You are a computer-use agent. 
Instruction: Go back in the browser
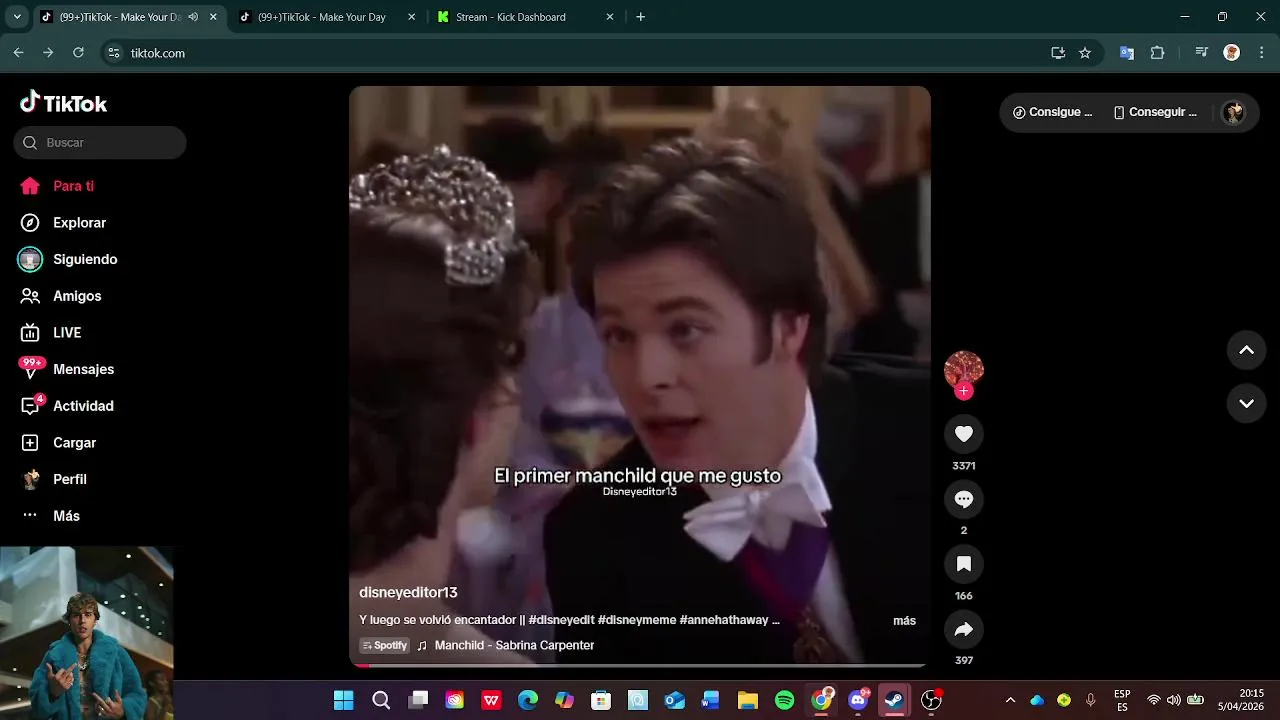(x=18, y=53)
